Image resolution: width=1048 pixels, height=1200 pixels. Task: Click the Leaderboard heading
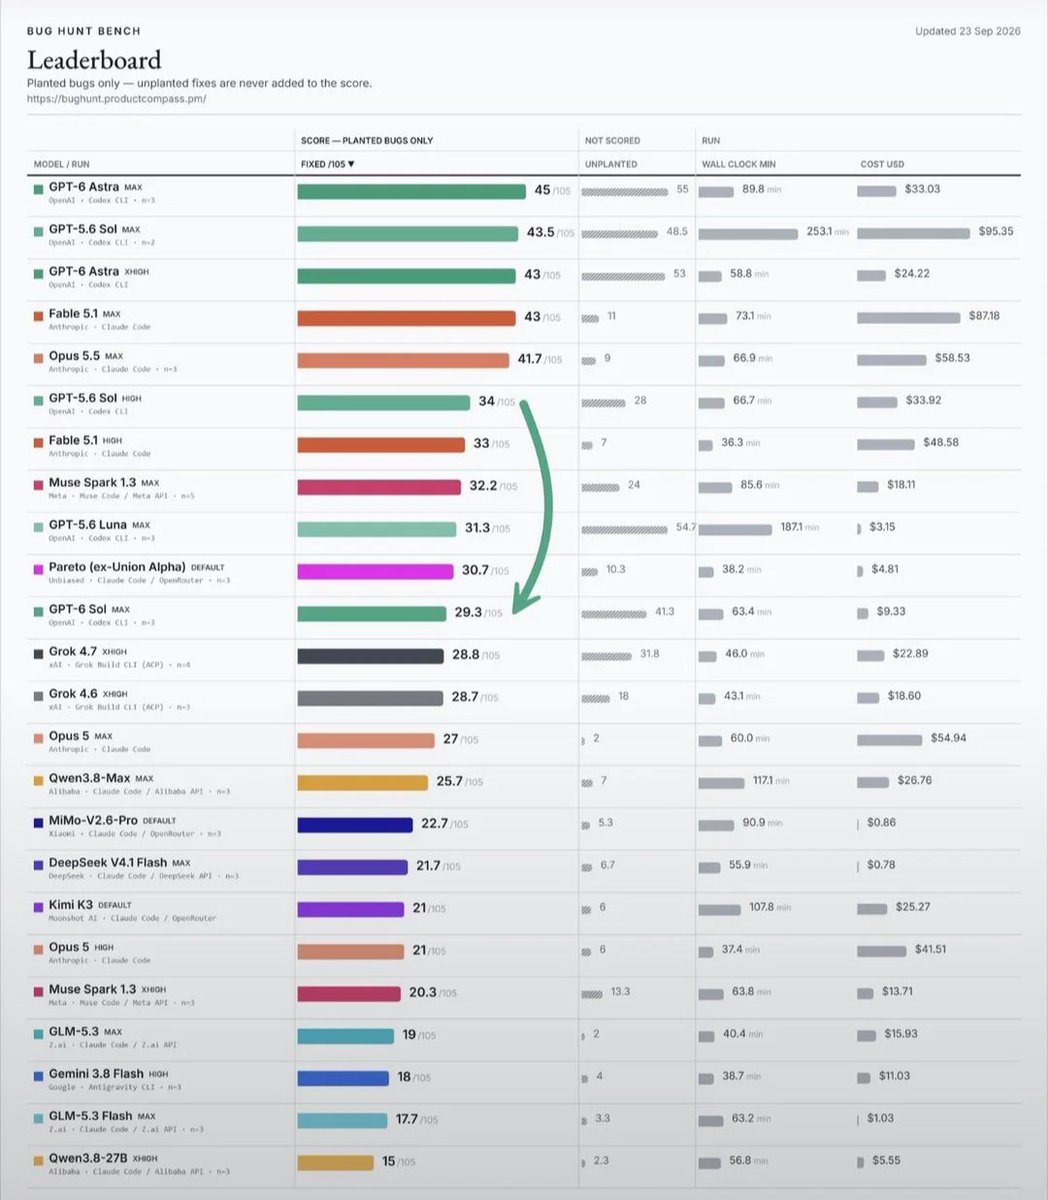click(94, 60)
